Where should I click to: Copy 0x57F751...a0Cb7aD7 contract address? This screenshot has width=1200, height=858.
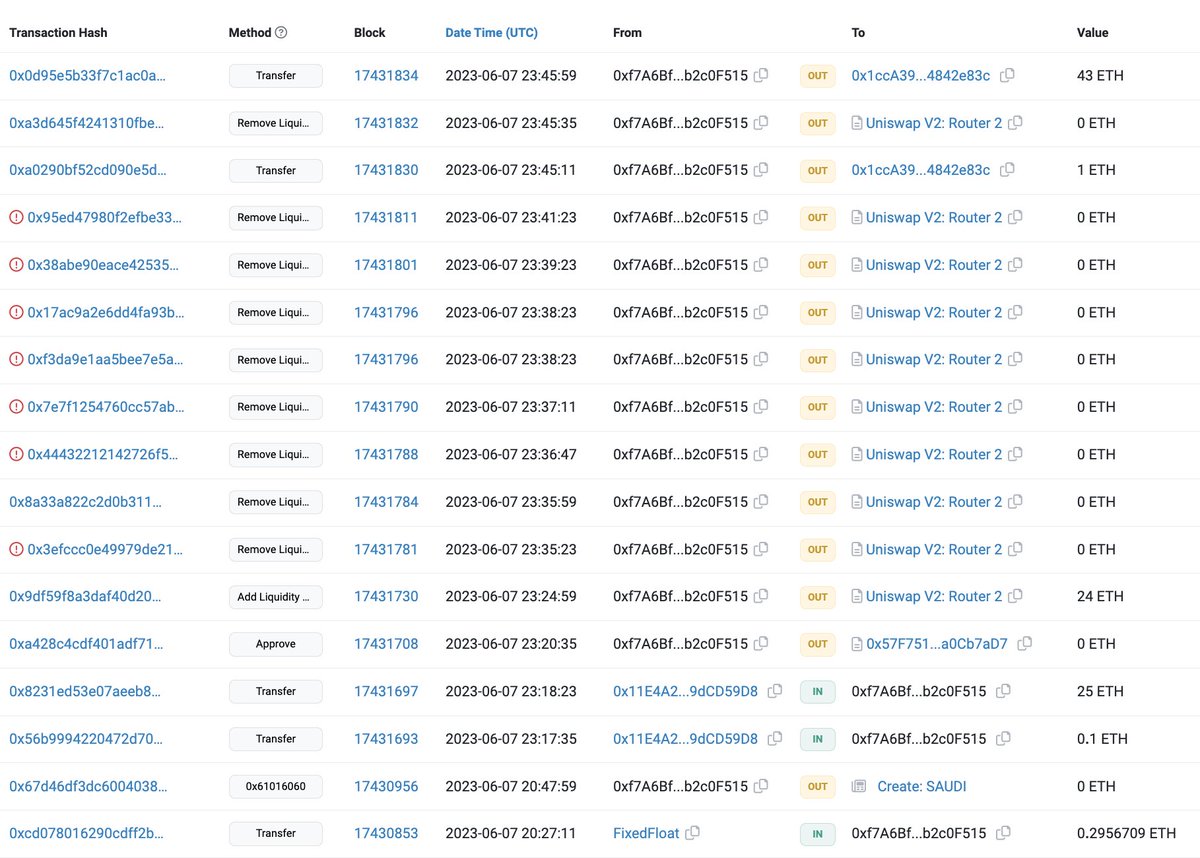1024,644
